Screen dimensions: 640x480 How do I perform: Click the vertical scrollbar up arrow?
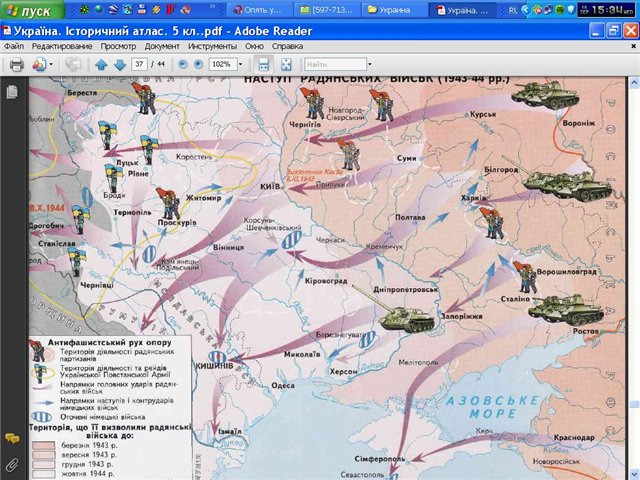tap(634, 83)
